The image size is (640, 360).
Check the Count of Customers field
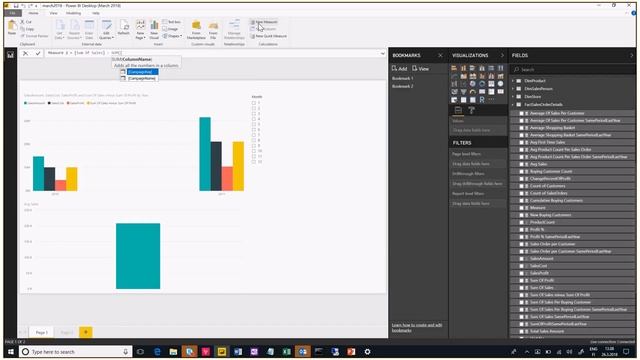(521, 186)
